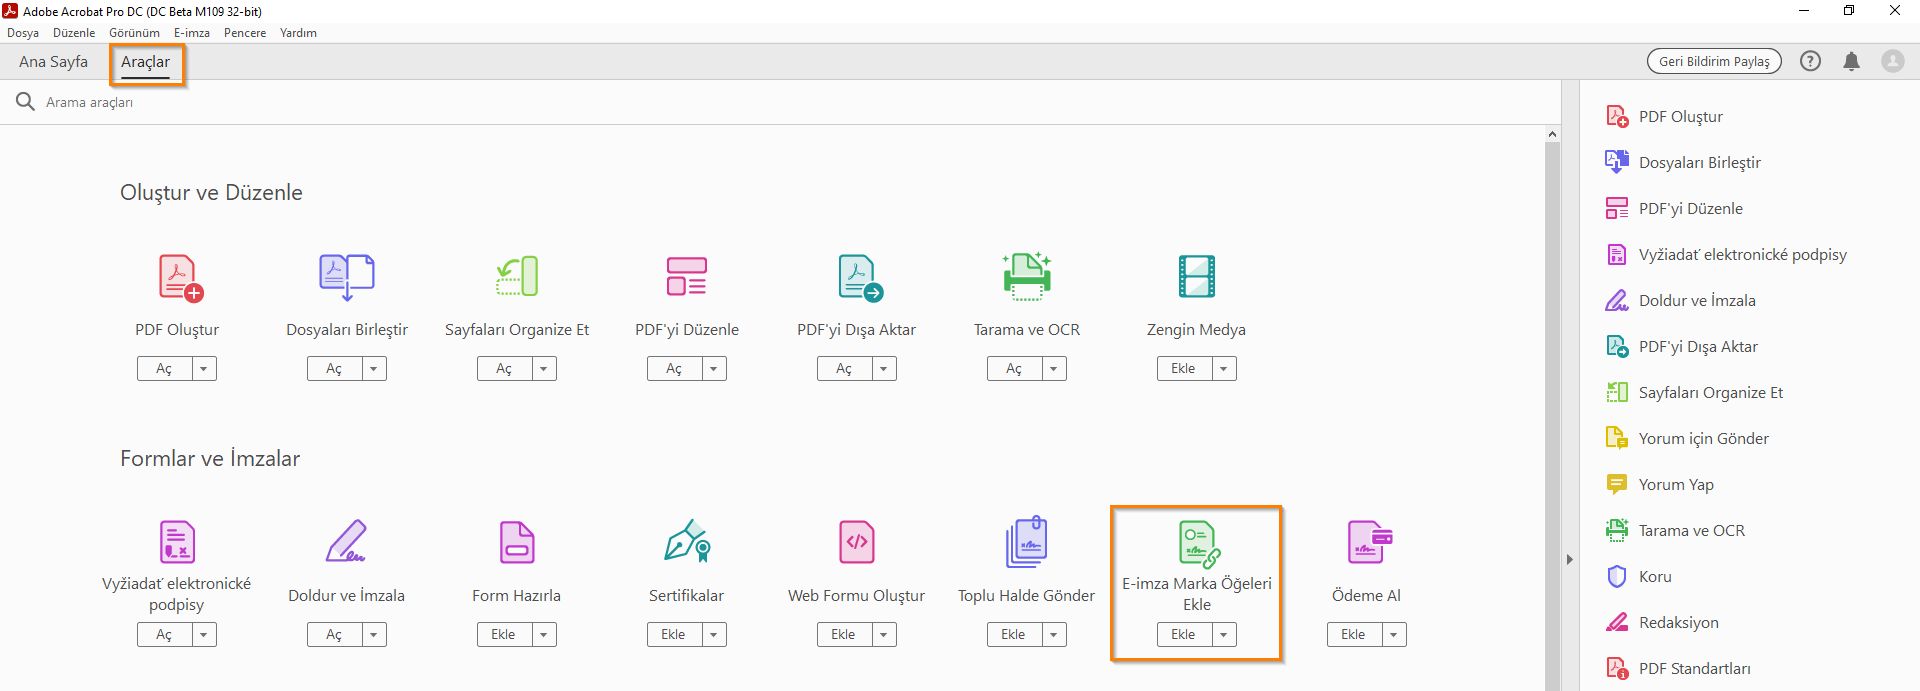This screenshot has width=1920, height=691.
Task: Click the search magnifier icon
Action: pyautogui.click(x=25, y=102)
